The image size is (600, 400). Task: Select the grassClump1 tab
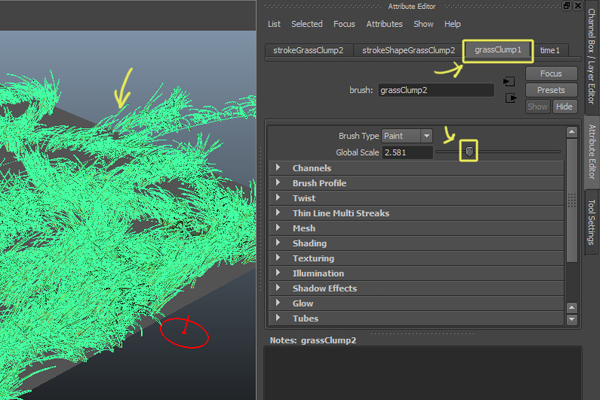point(498,50)
